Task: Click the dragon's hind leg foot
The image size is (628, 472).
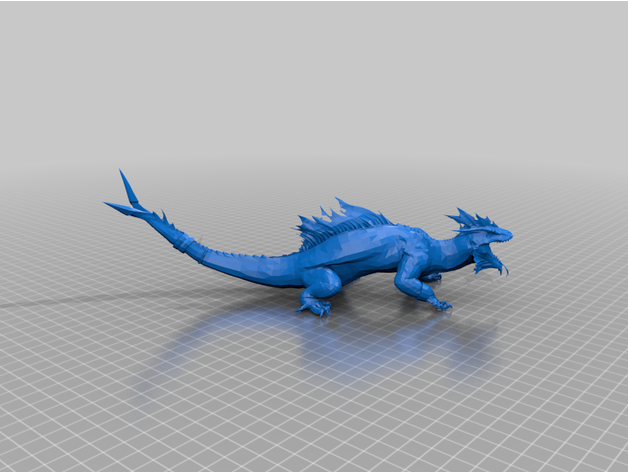Action: (314, 306)
